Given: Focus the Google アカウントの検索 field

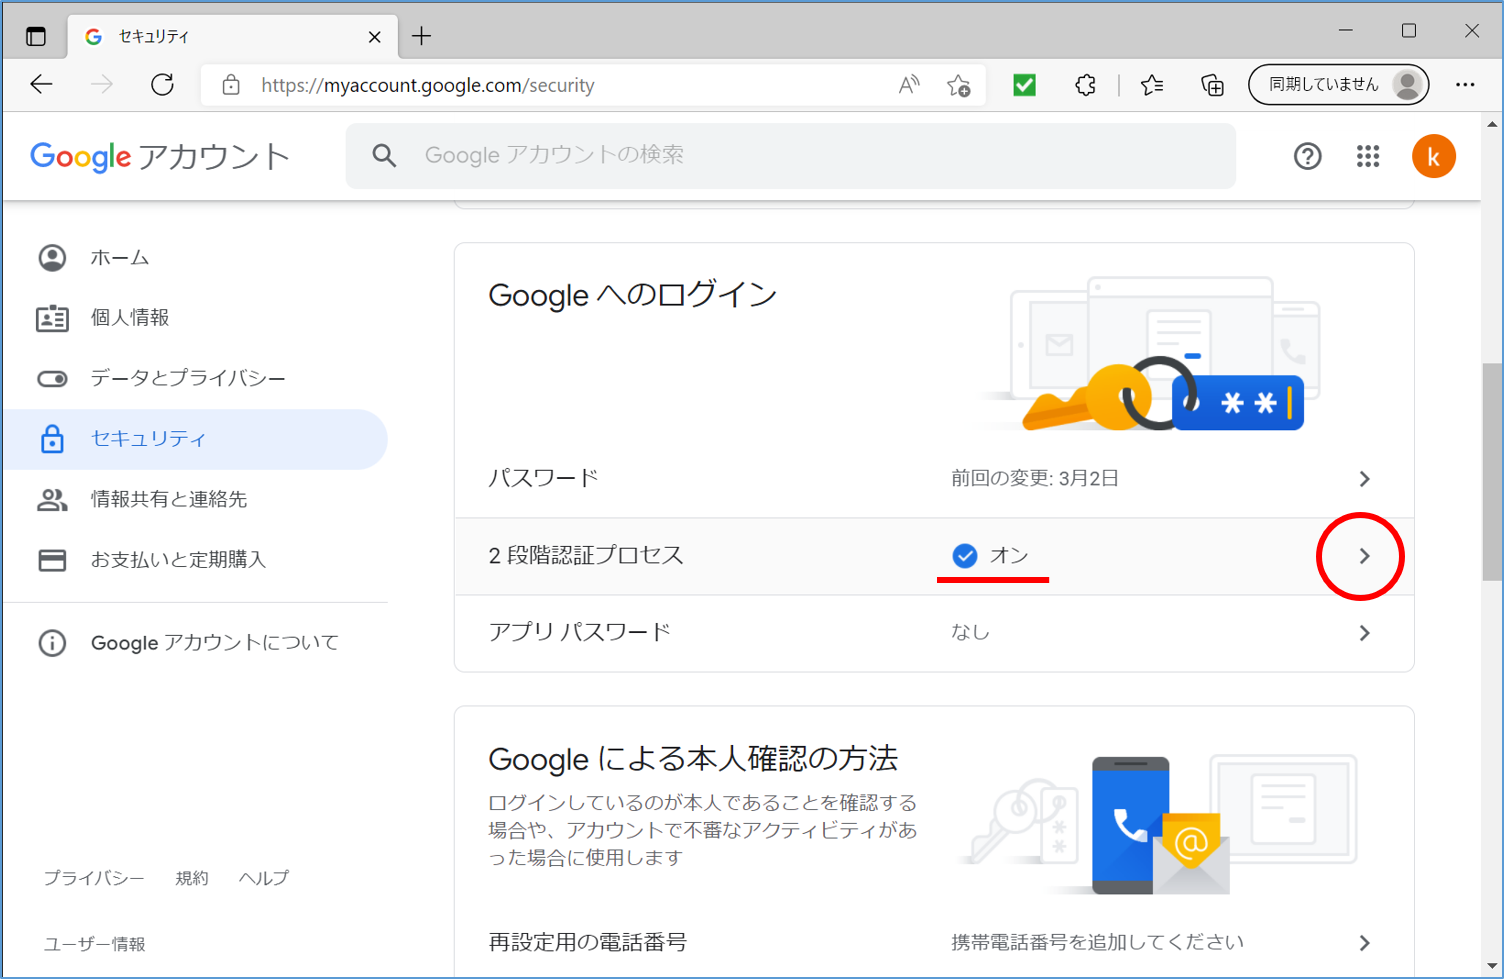Looking at the screenshot, I should coord(790,155).
